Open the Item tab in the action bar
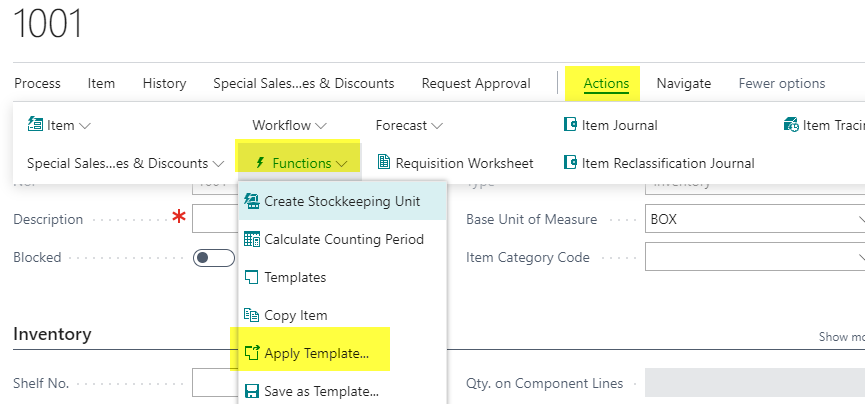Image resolution: width=865 pixels, height=404 pixels. point(101,83)
